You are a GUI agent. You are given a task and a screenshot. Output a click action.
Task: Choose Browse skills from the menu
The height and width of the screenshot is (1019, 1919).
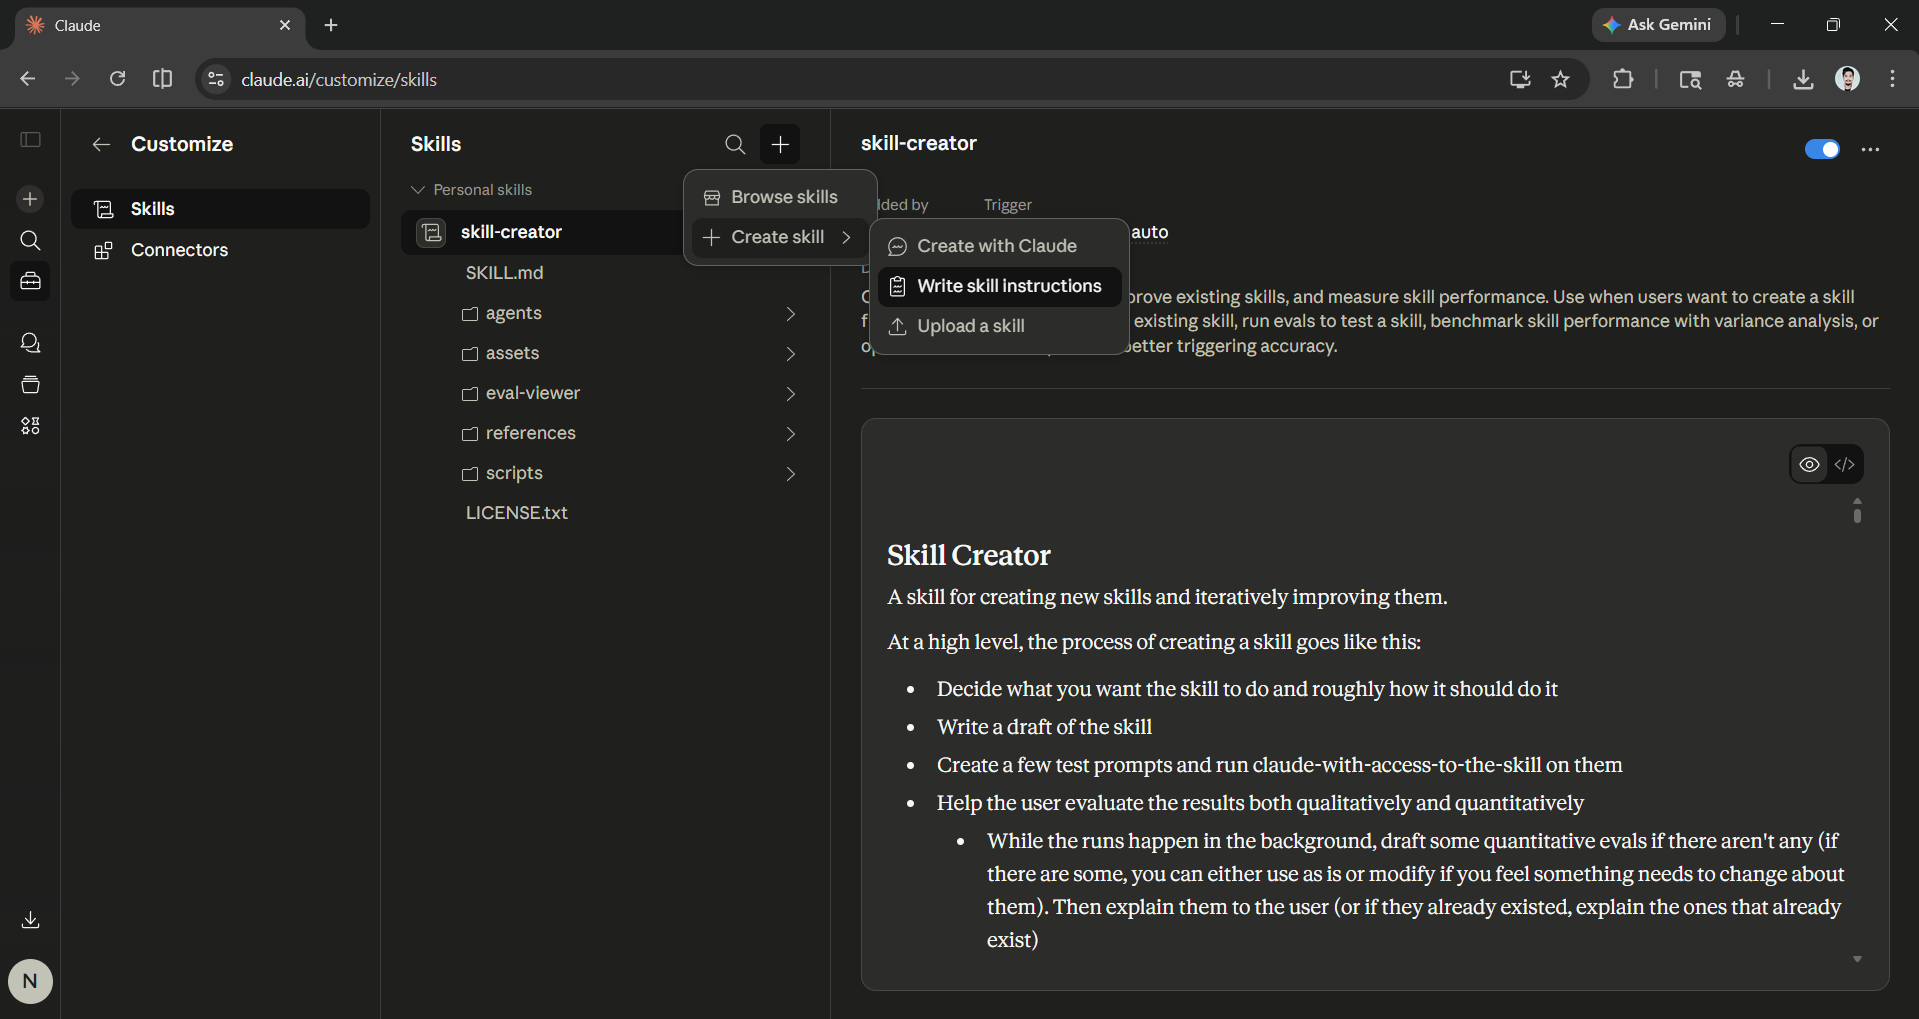click(x=780, y=197)
